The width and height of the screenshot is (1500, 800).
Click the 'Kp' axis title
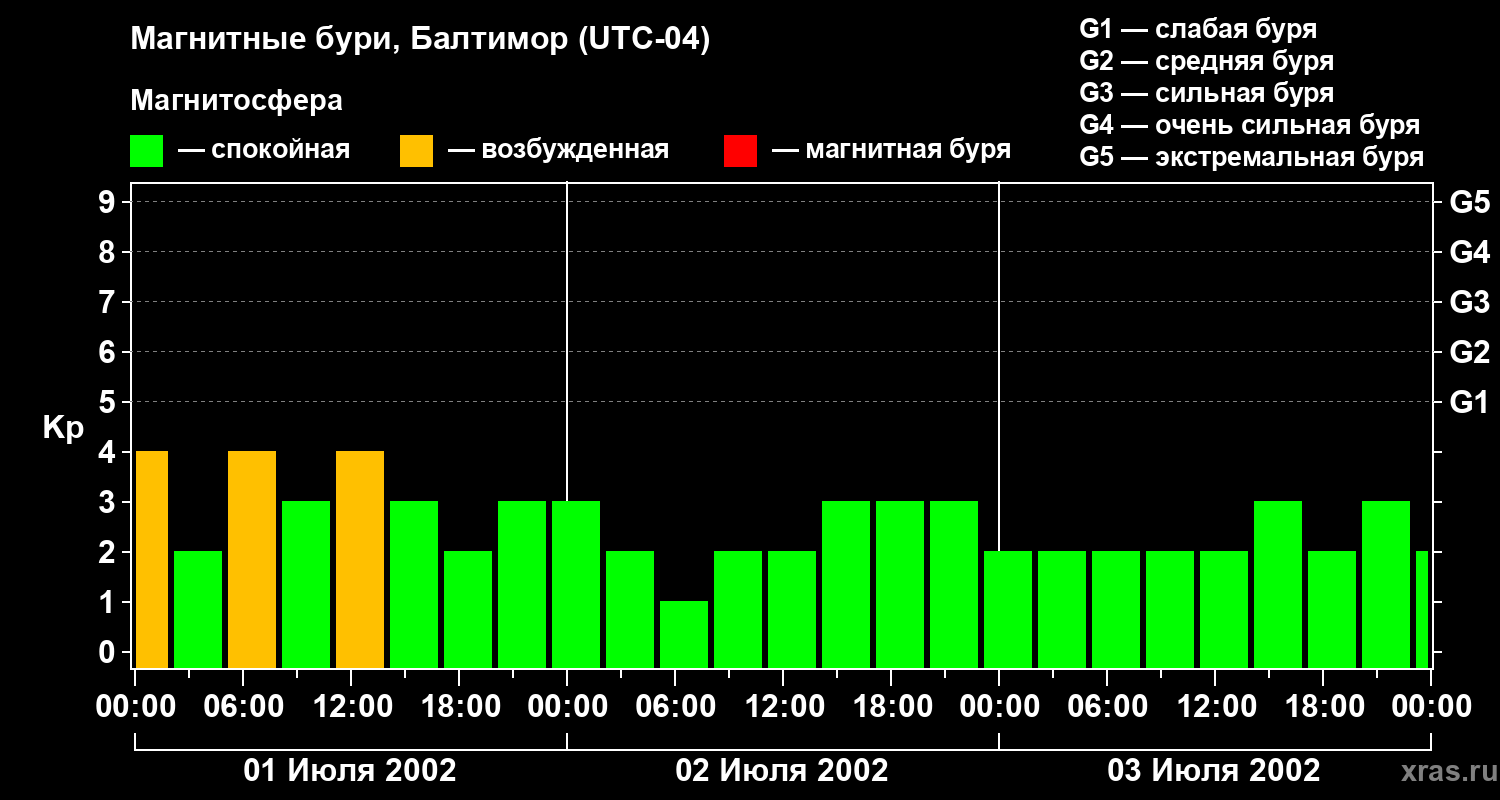(63, 428)
